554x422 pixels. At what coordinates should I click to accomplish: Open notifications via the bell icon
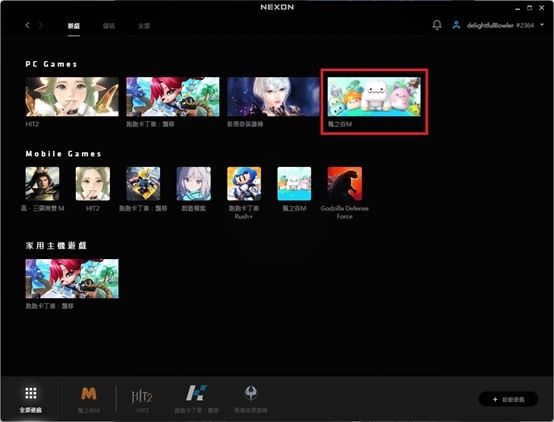point(437,25)
